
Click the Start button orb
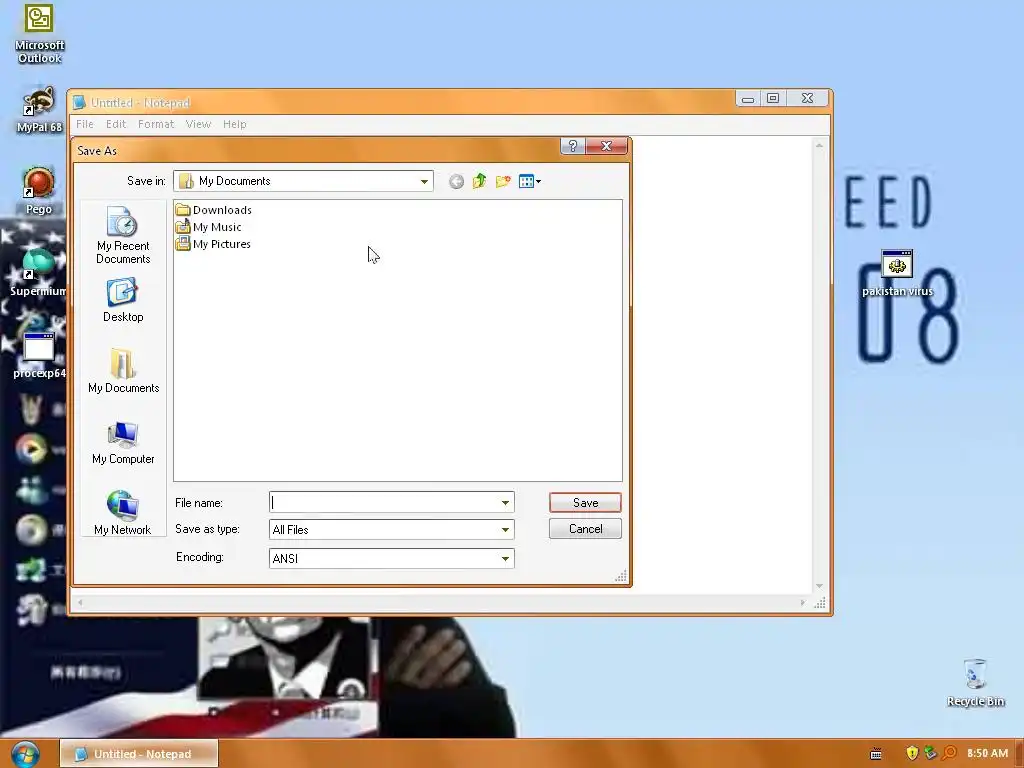click(25, 754)
